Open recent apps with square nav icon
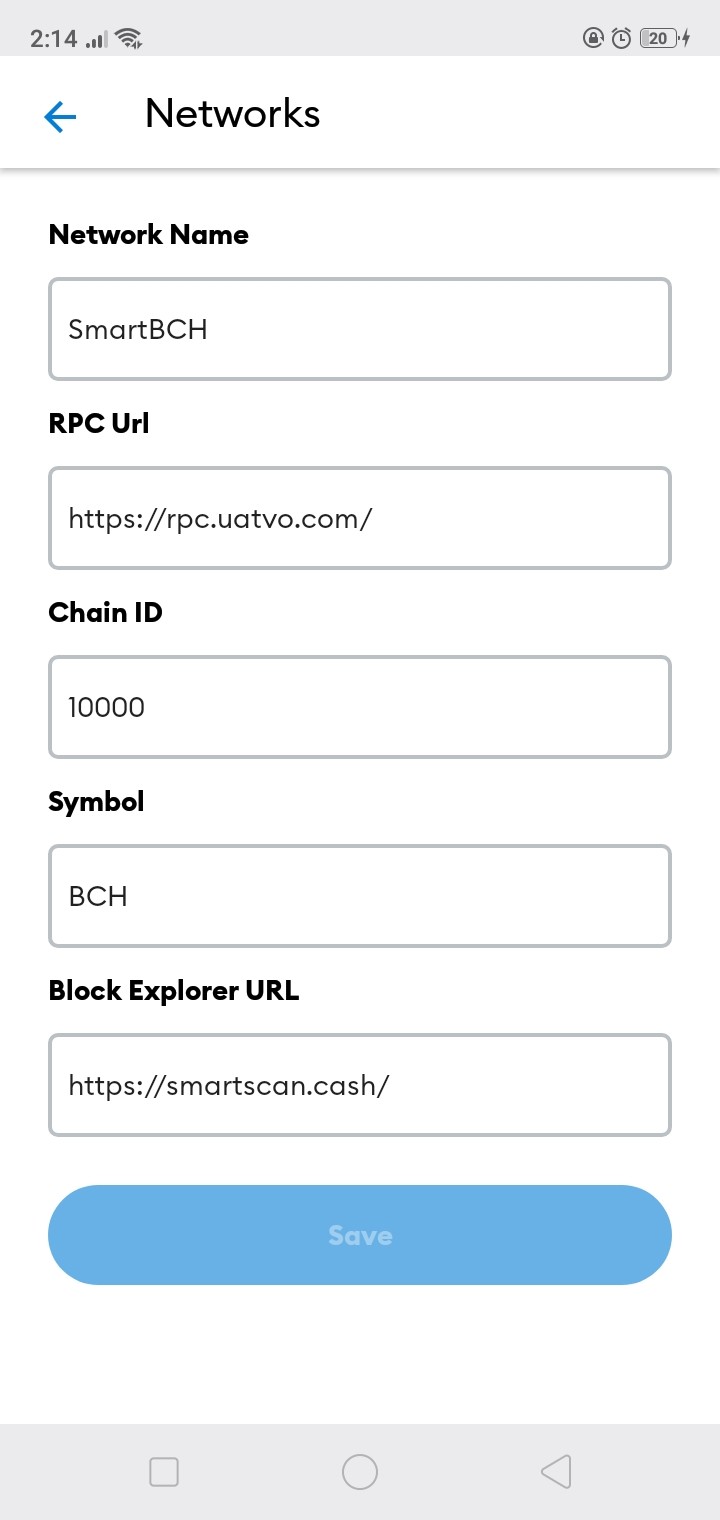 tap(163, 1472)
